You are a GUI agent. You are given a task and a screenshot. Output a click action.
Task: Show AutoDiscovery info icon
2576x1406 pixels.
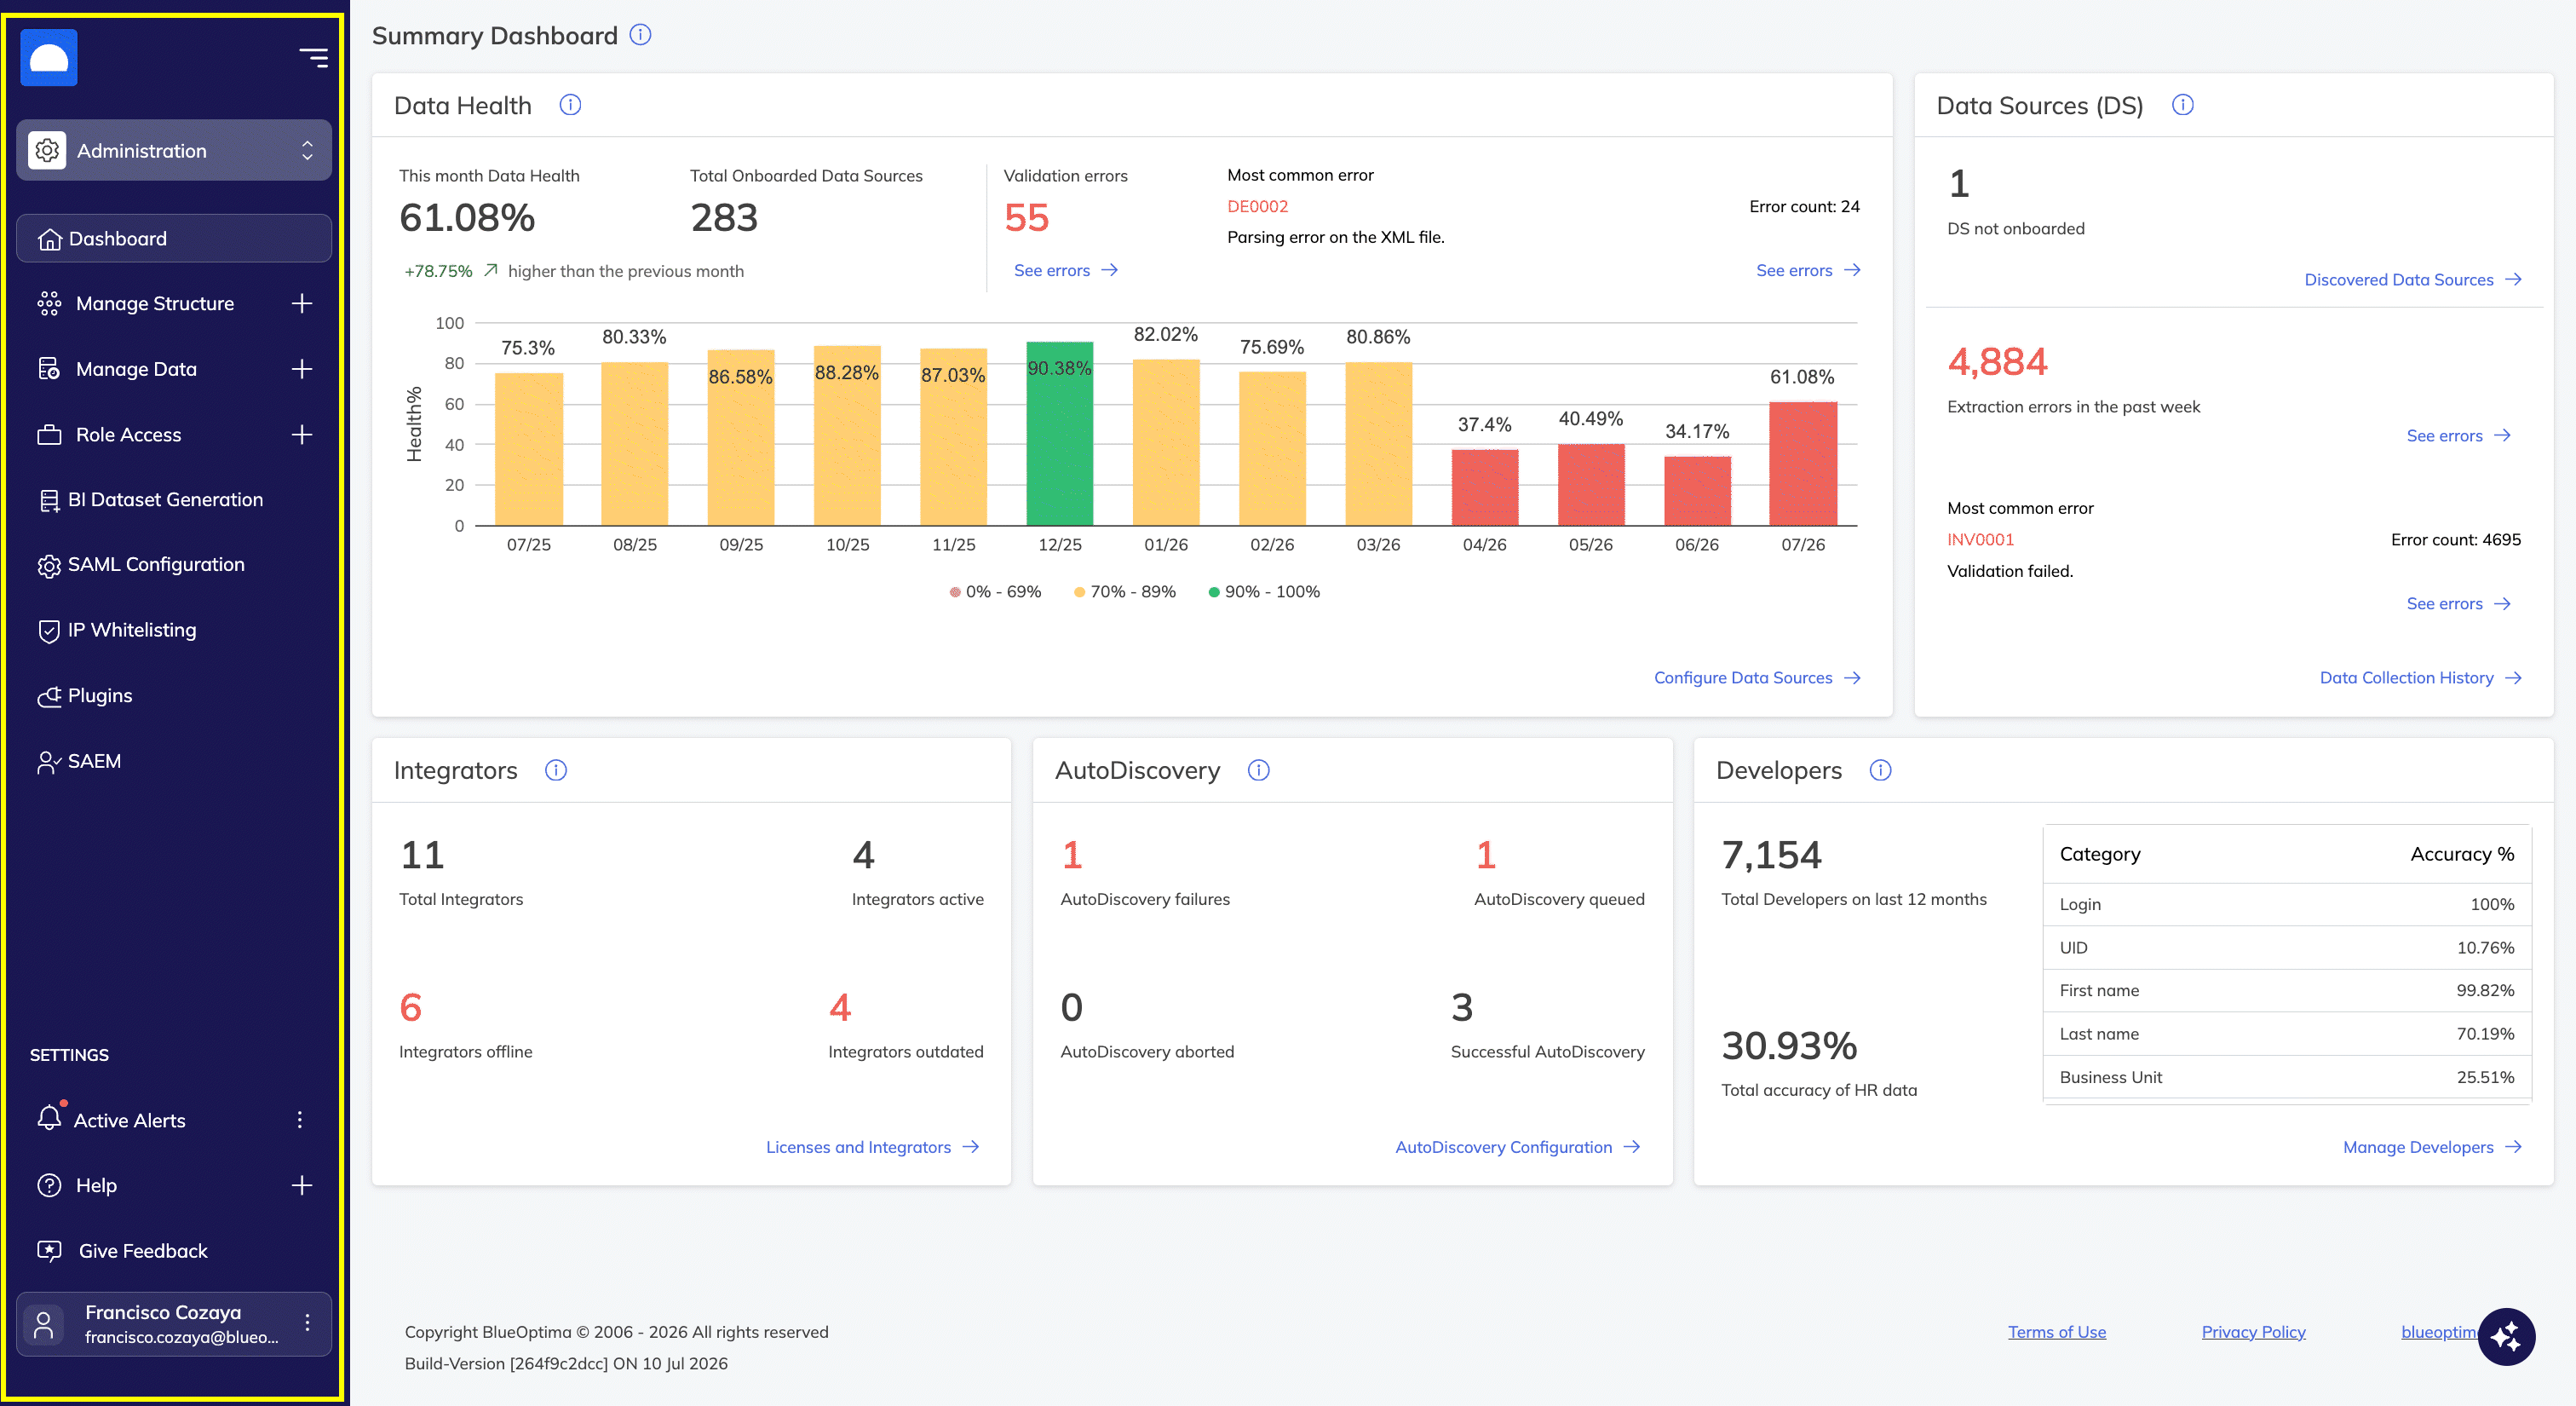tap(1259, 770)
